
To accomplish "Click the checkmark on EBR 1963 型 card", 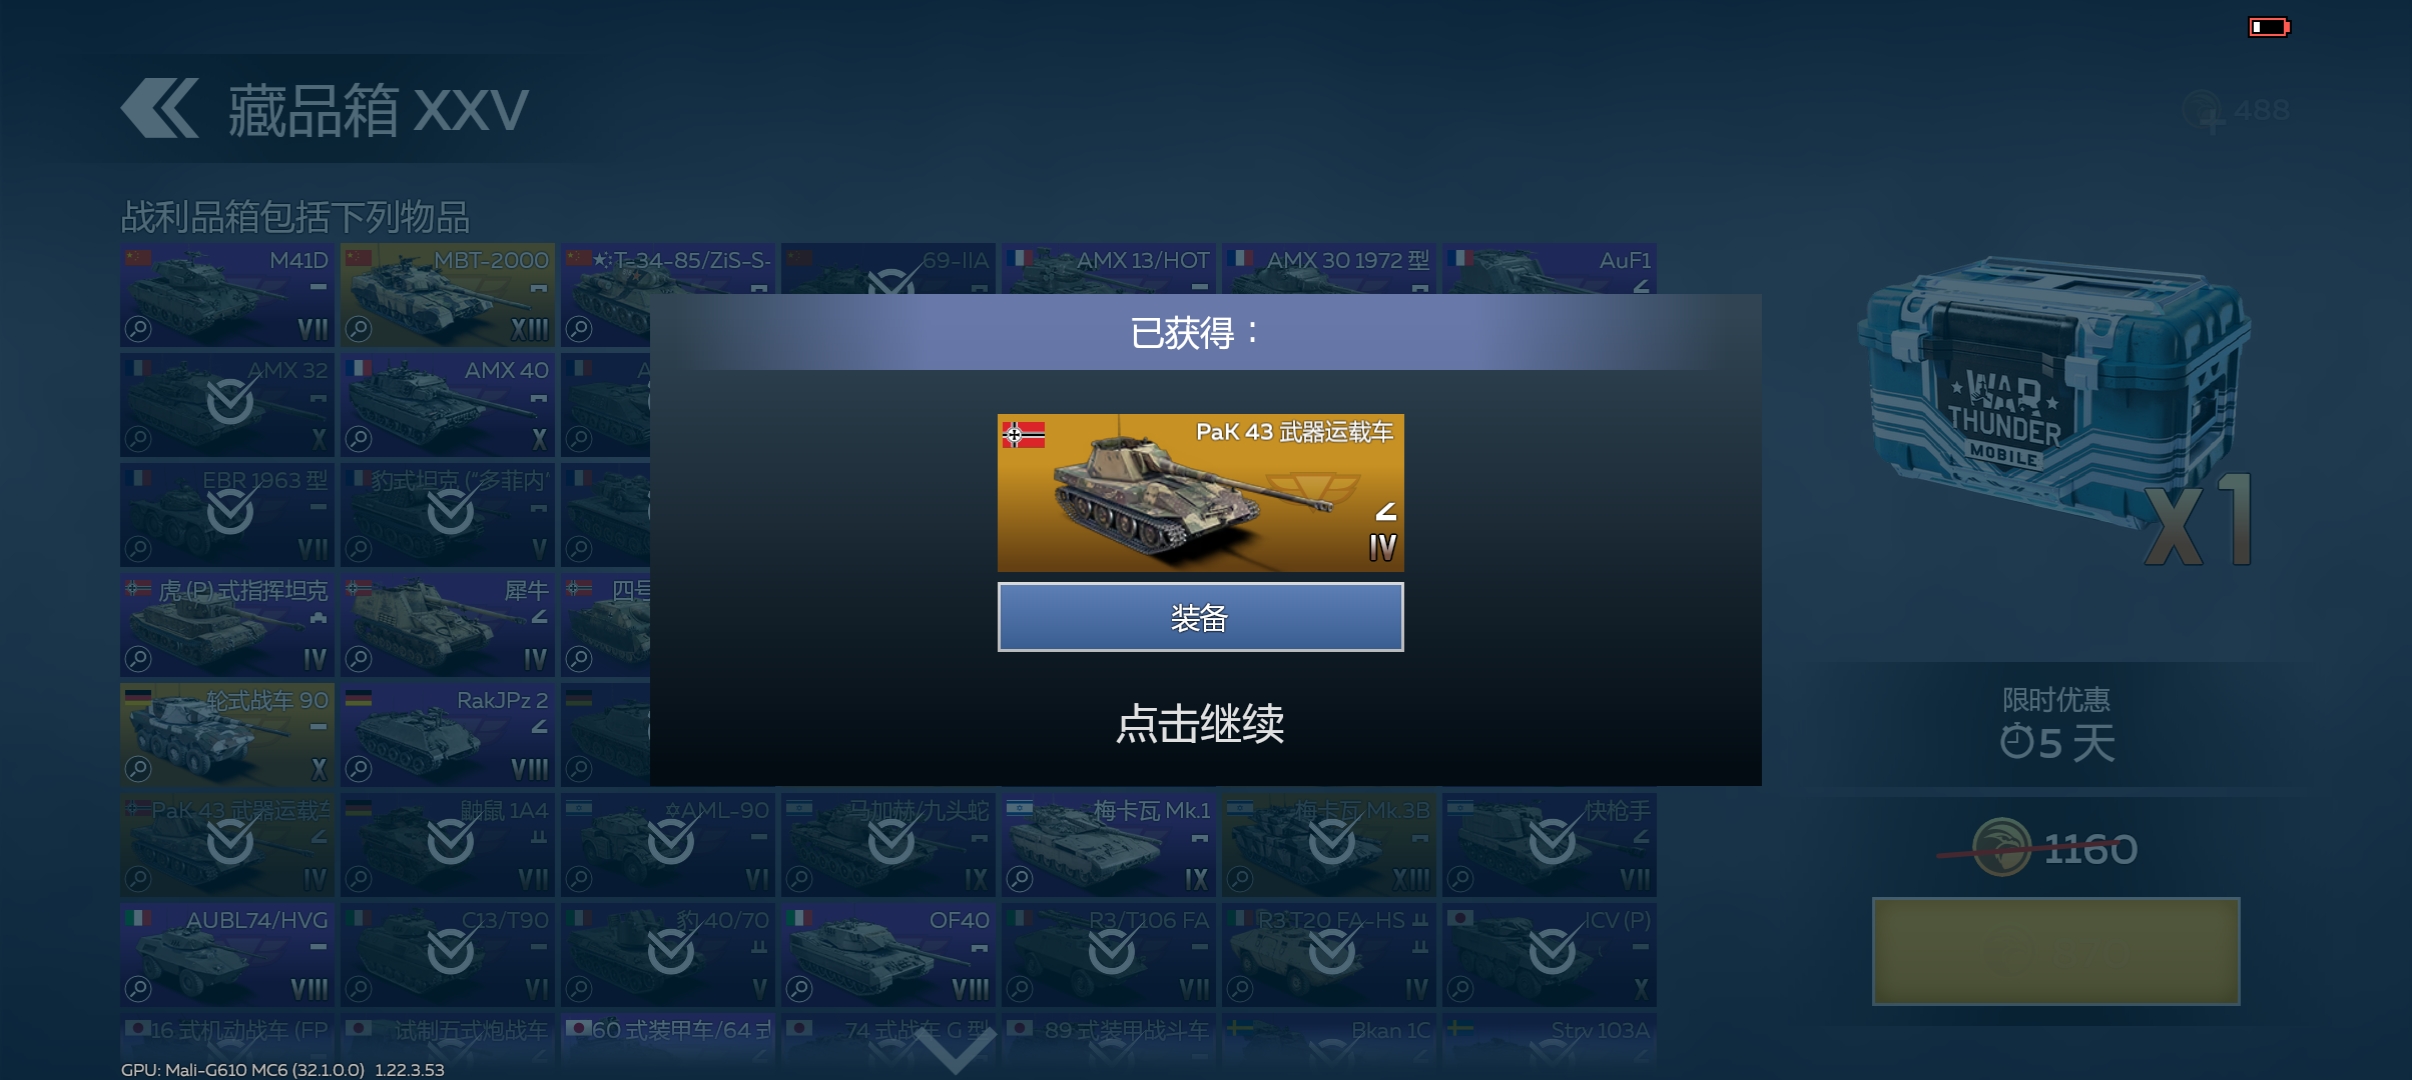I will point(230,512).
